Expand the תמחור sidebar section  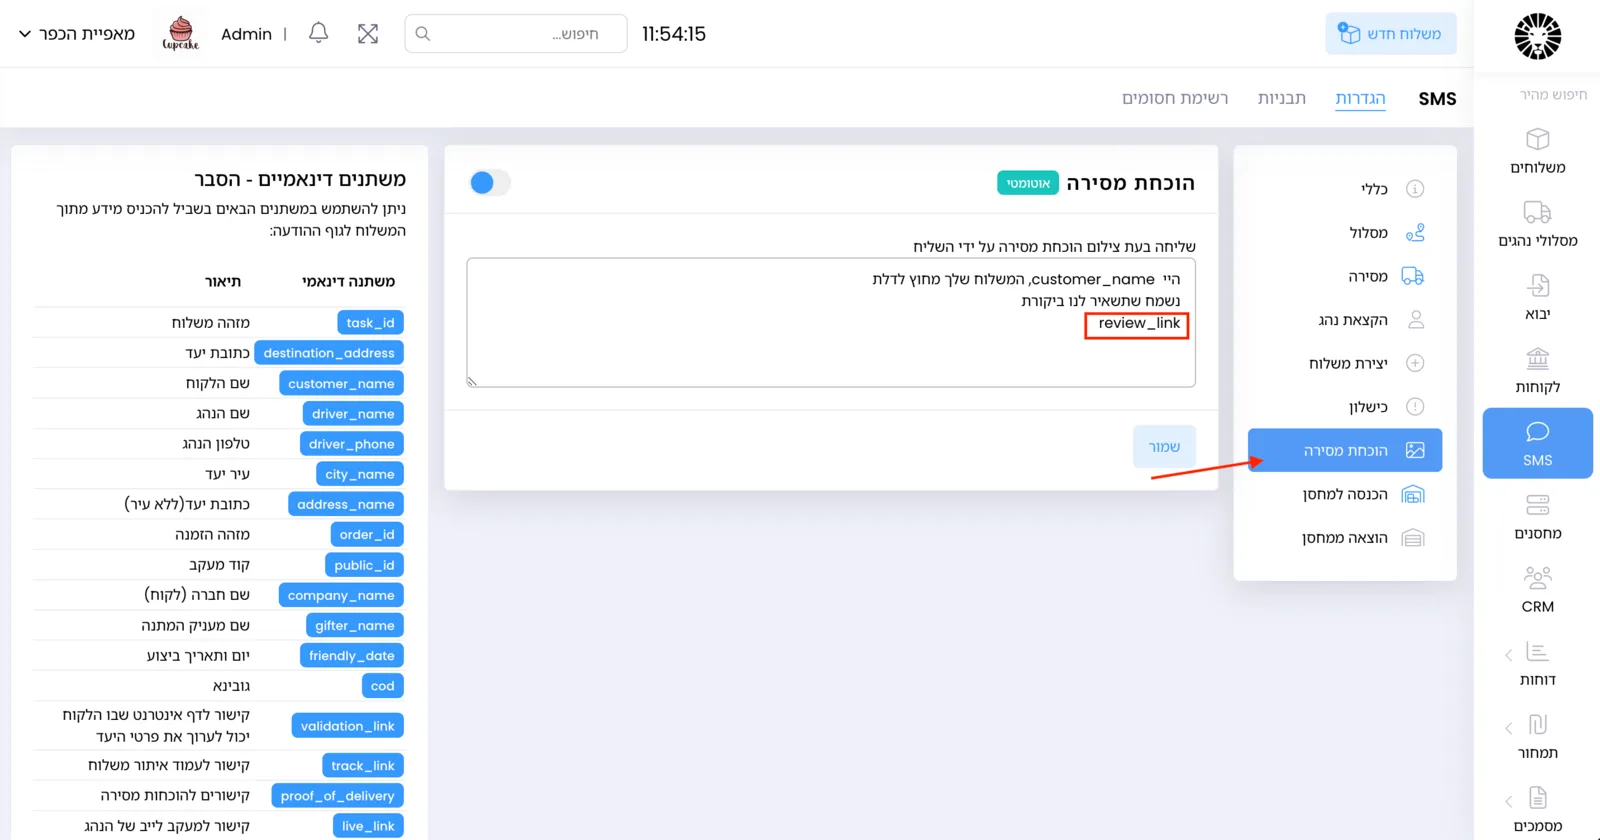(1537, 736)
